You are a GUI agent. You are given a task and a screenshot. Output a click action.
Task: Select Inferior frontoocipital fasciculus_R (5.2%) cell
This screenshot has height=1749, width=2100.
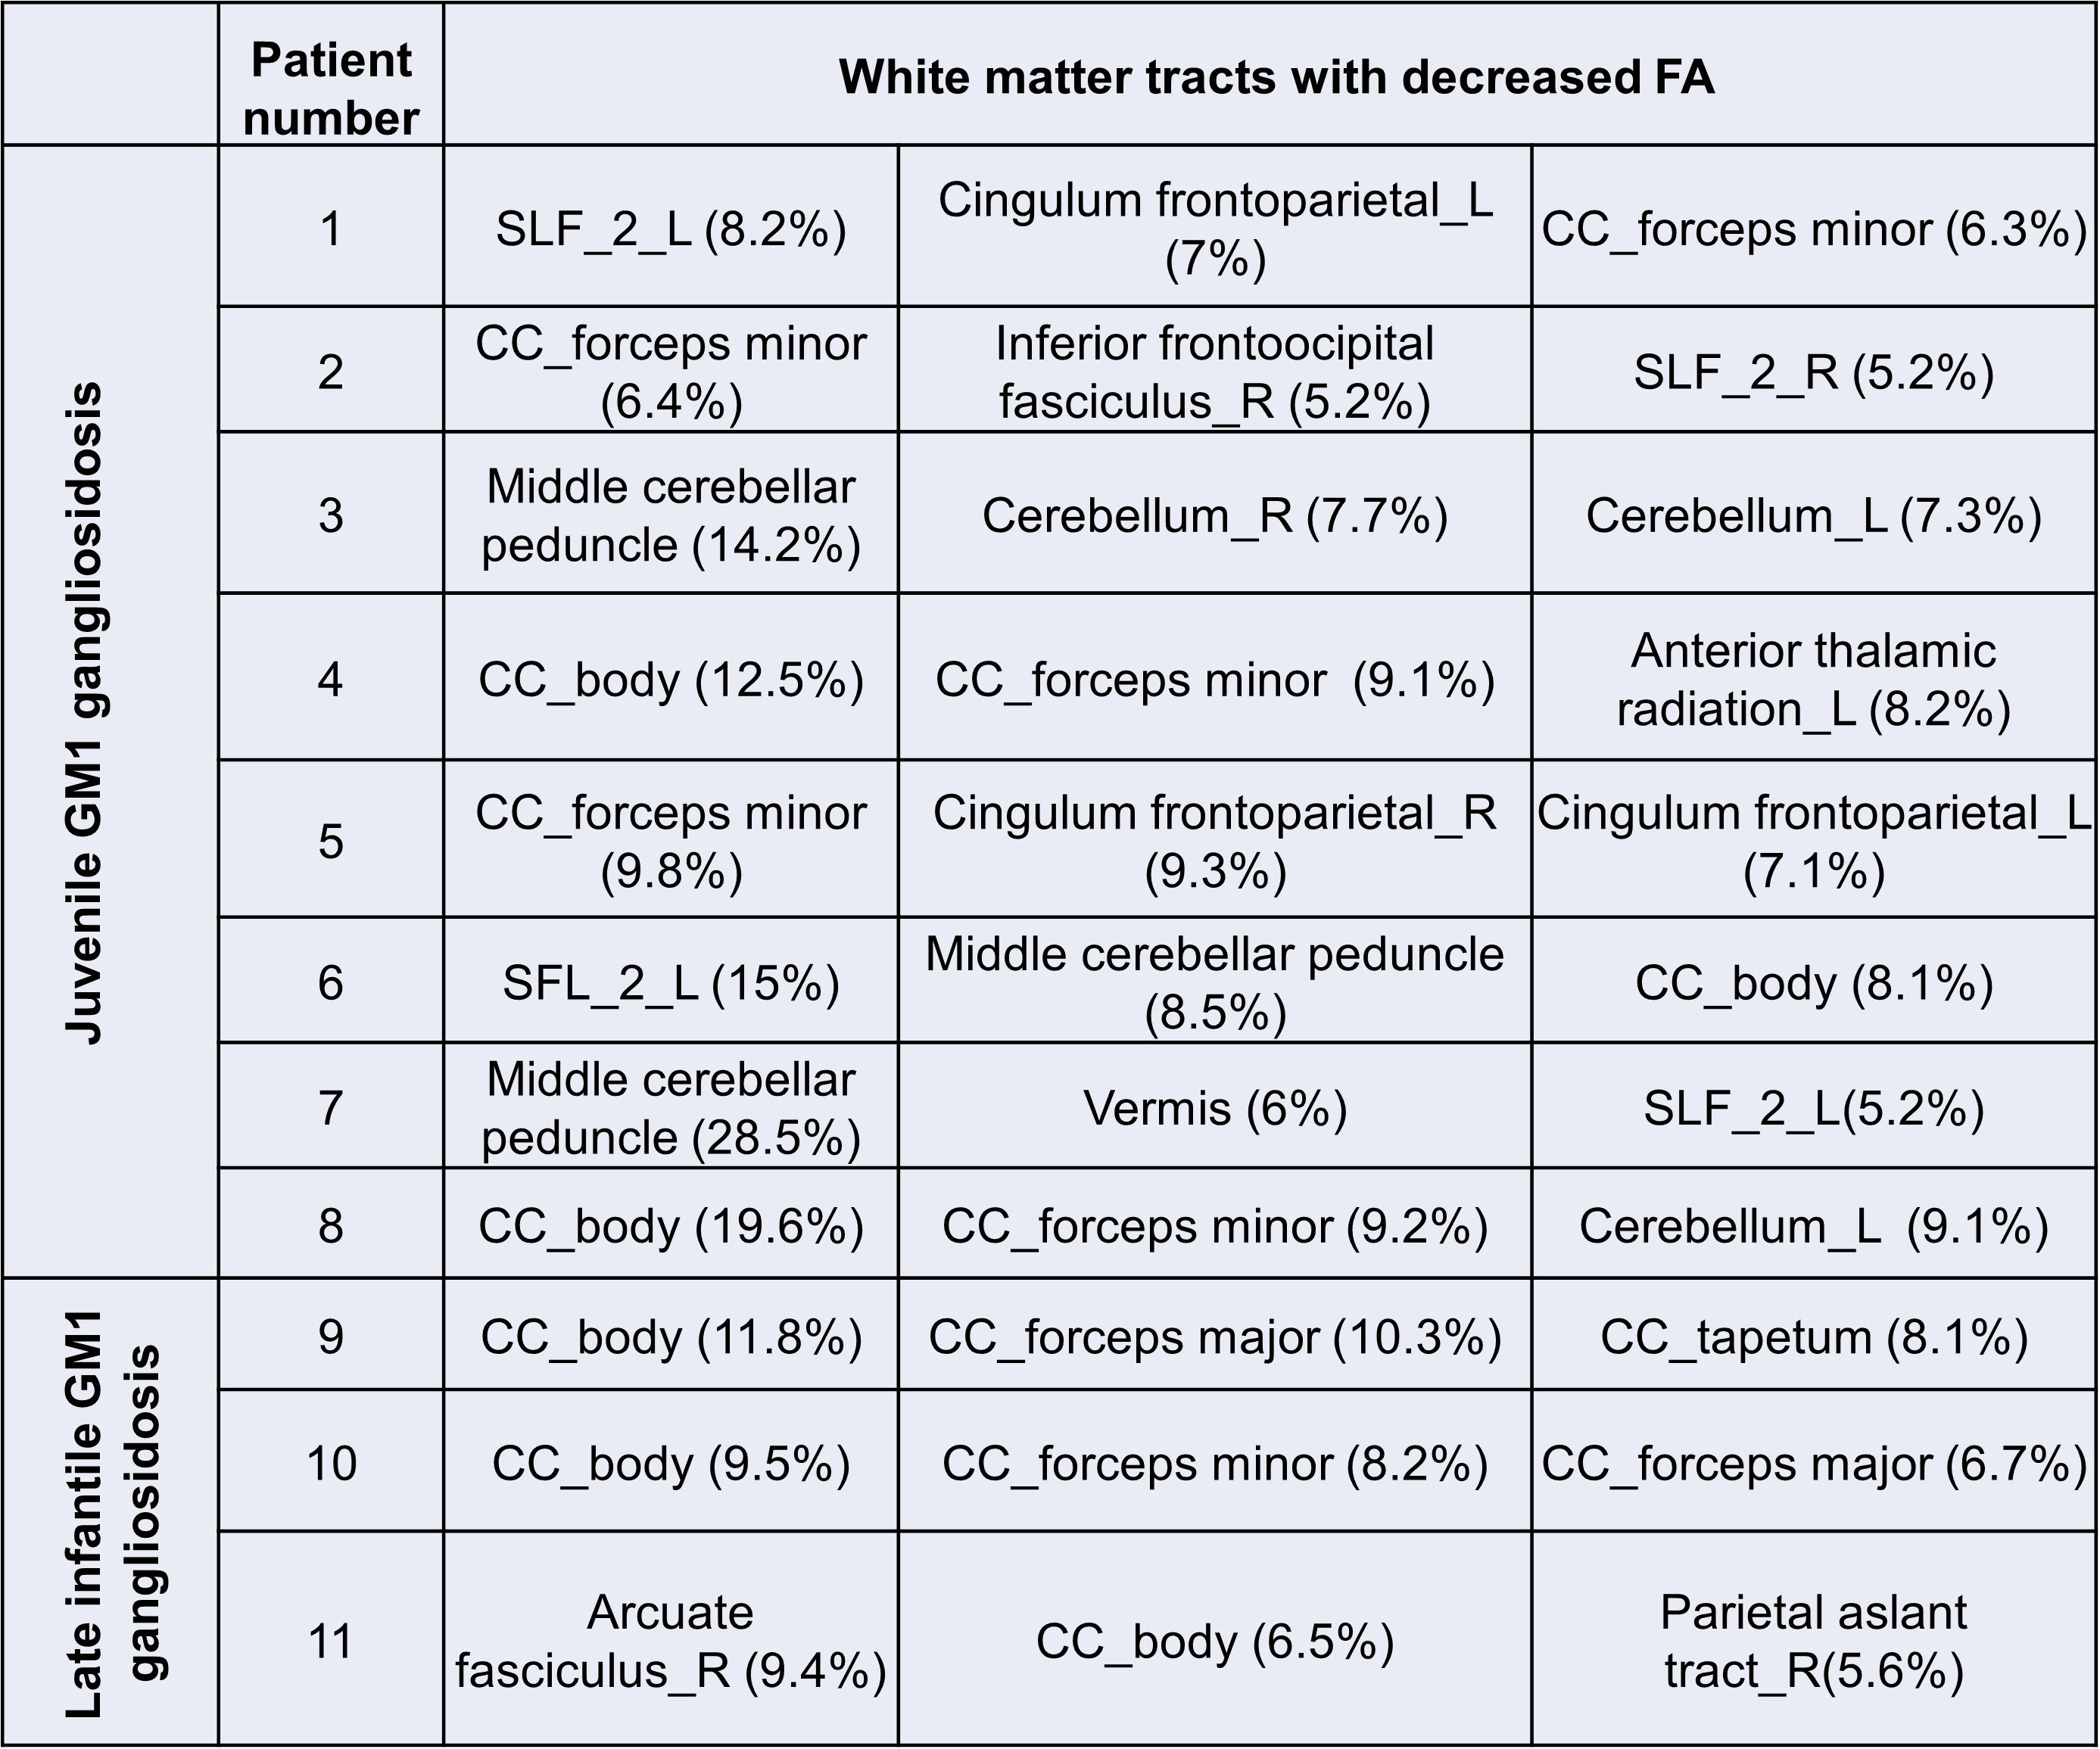click(x=1215, y=371)
